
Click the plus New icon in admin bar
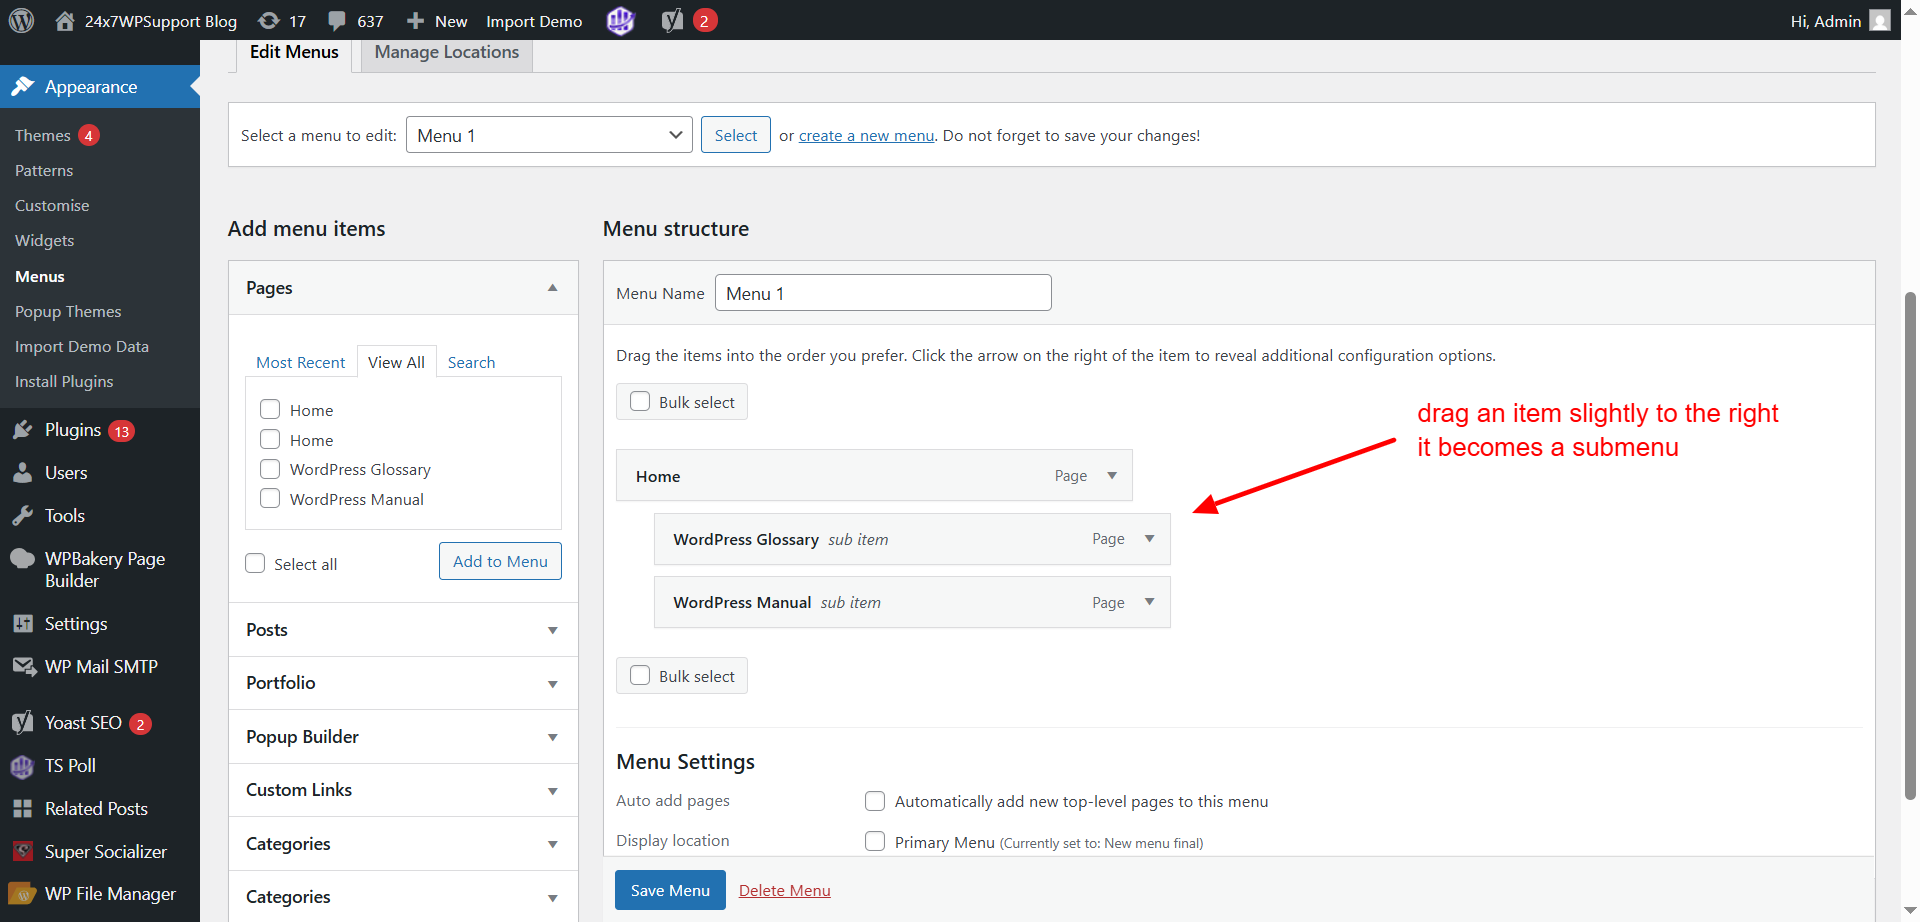415,20
